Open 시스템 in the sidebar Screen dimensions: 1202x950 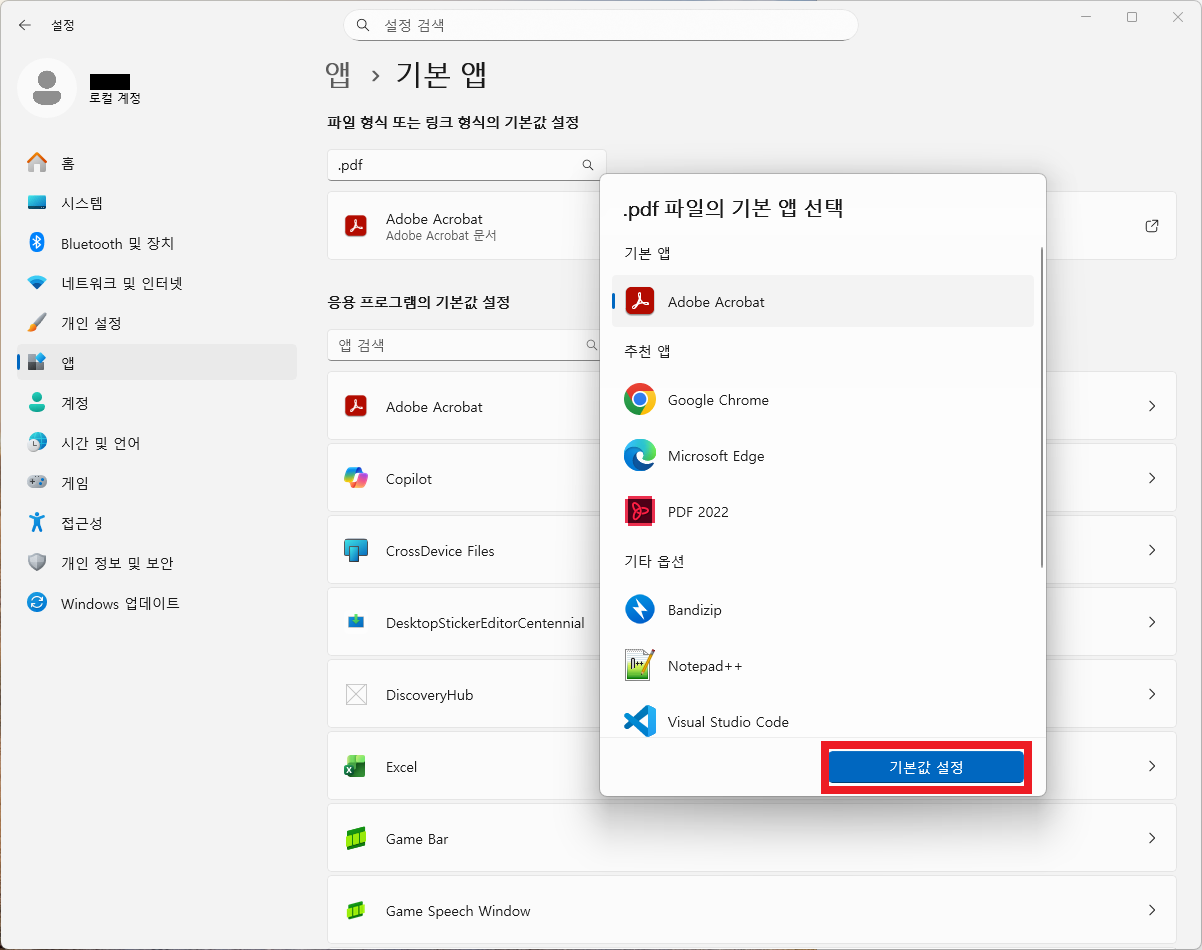[157, 203]
